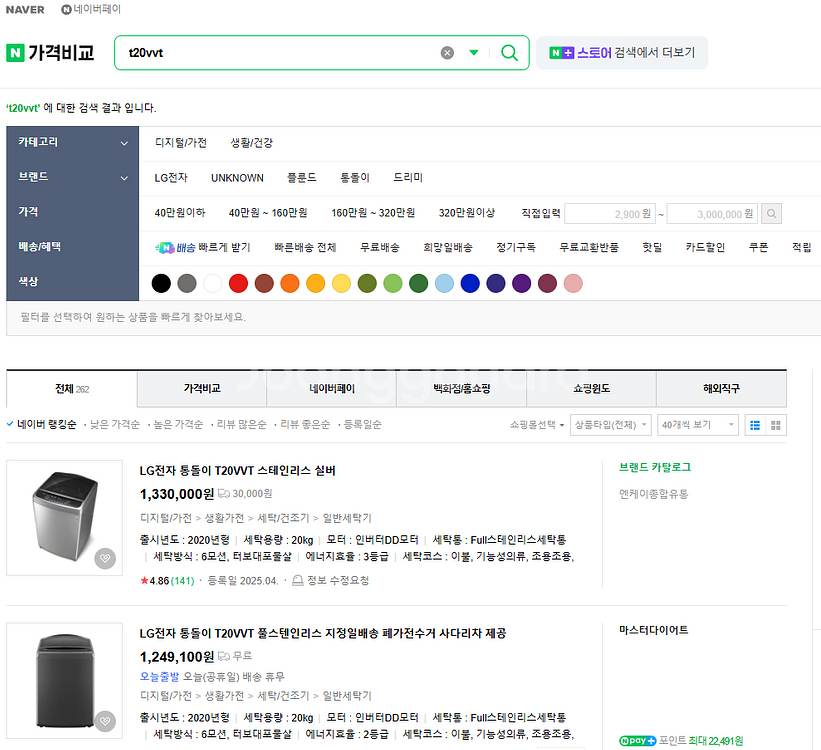821x750 pixels.
Task: Sort results by 낮은 가격순
Action: coord(114,425)
